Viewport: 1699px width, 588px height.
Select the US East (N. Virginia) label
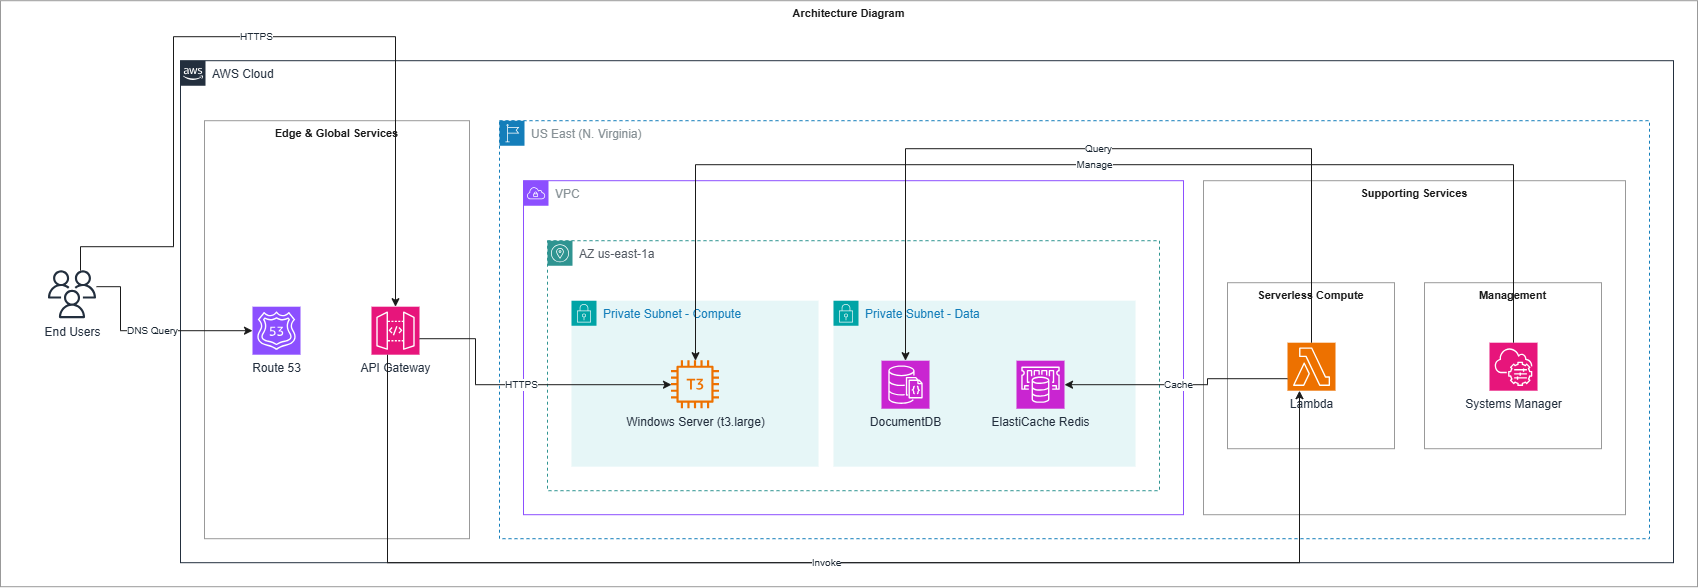(x=586, y=134)
